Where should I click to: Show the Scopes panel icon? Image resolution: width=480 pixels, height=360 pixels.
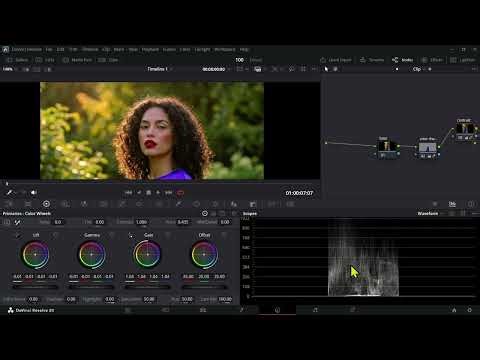pyautogui.click(x=452, y=204)
